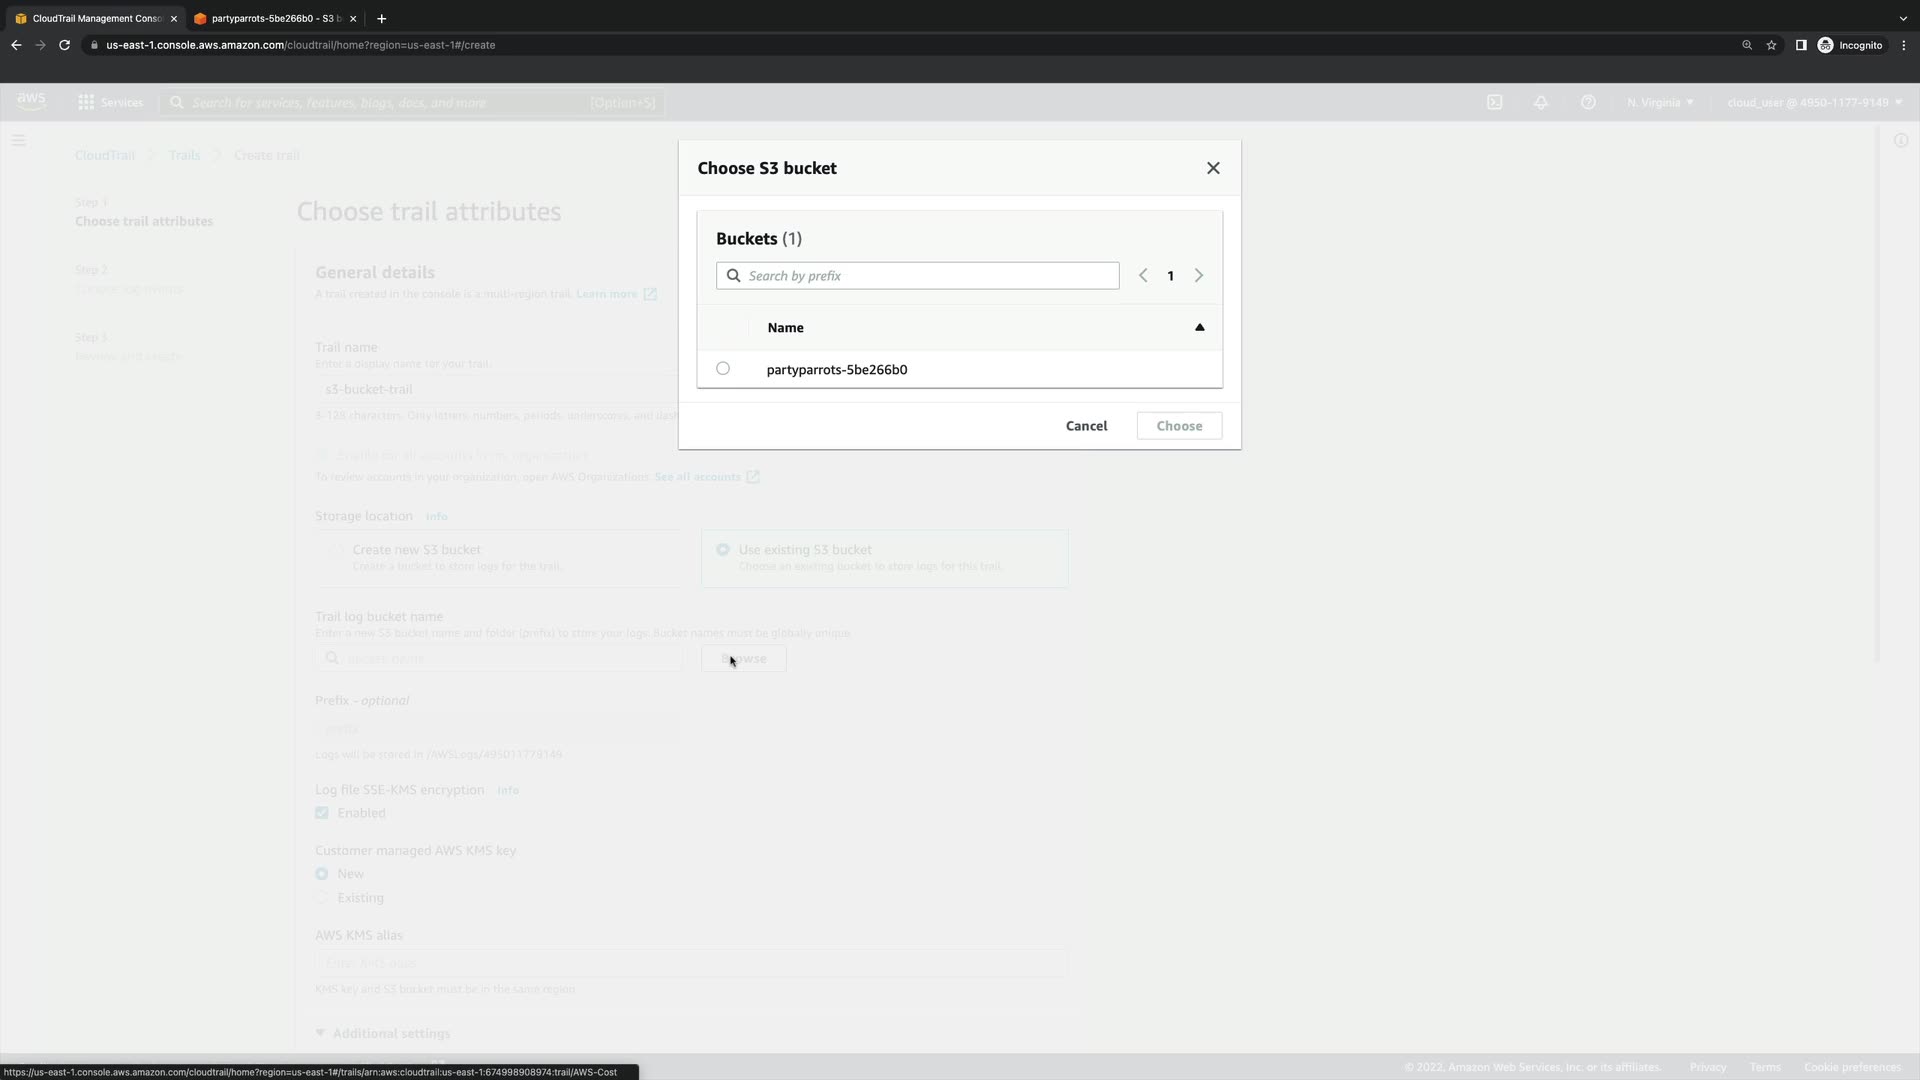Sort buckets by Name column arrow

(x=1199, y=328)
